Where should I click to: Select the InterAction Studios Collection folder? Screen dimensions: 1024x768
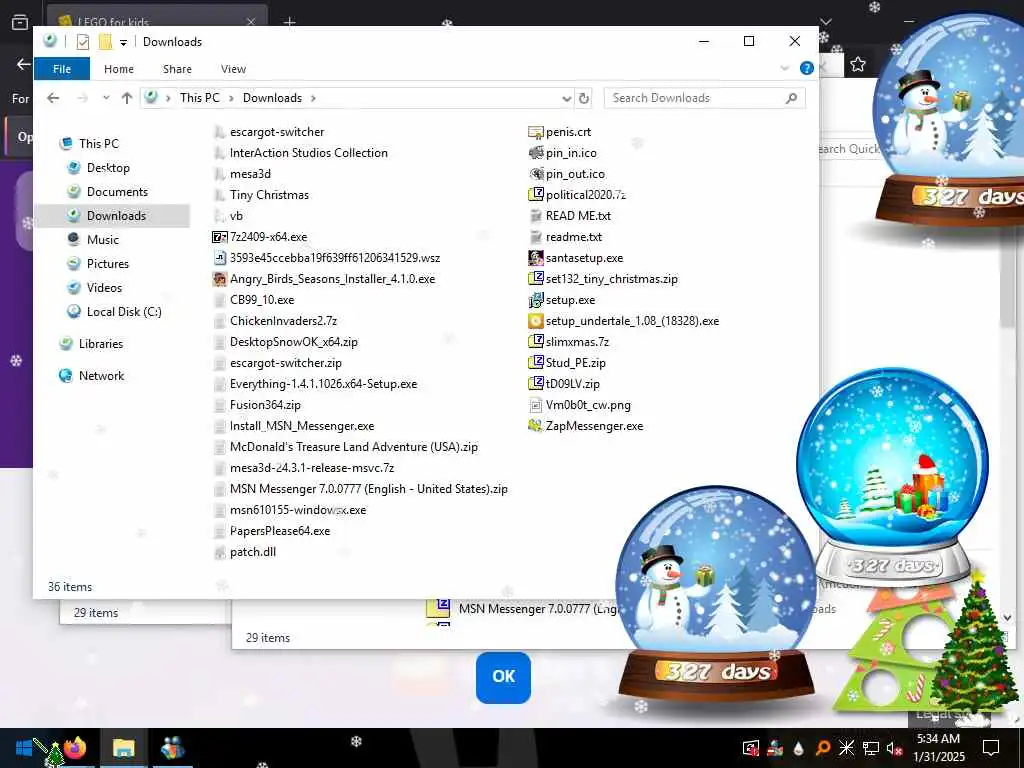[308, 153]
